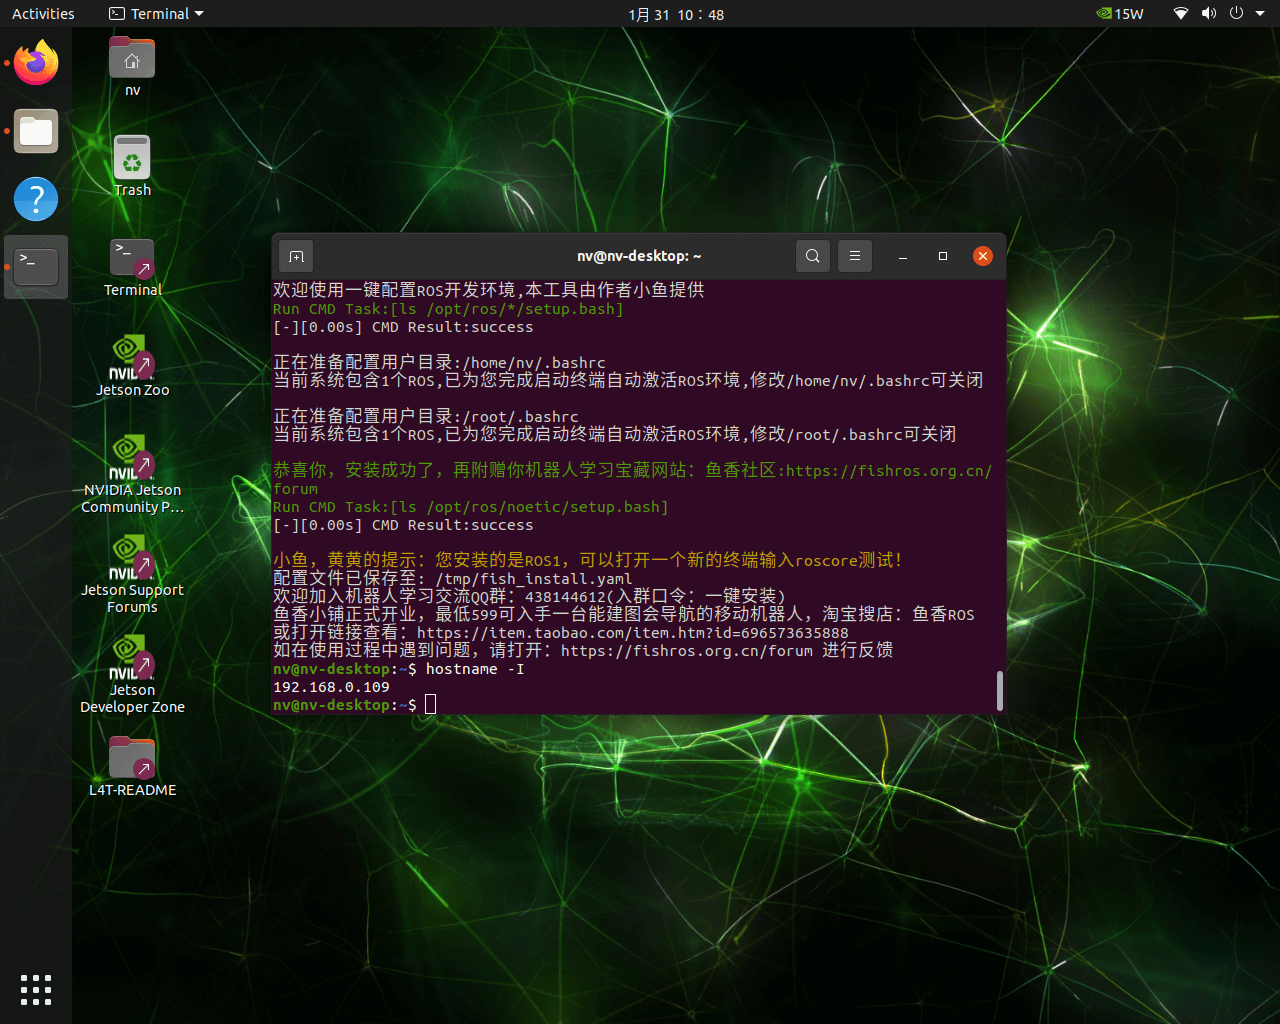Screen dimensions: 1280x1024
Task: Select the Jetson Developer Zone shortcut
Action: (x=132, y=661)
